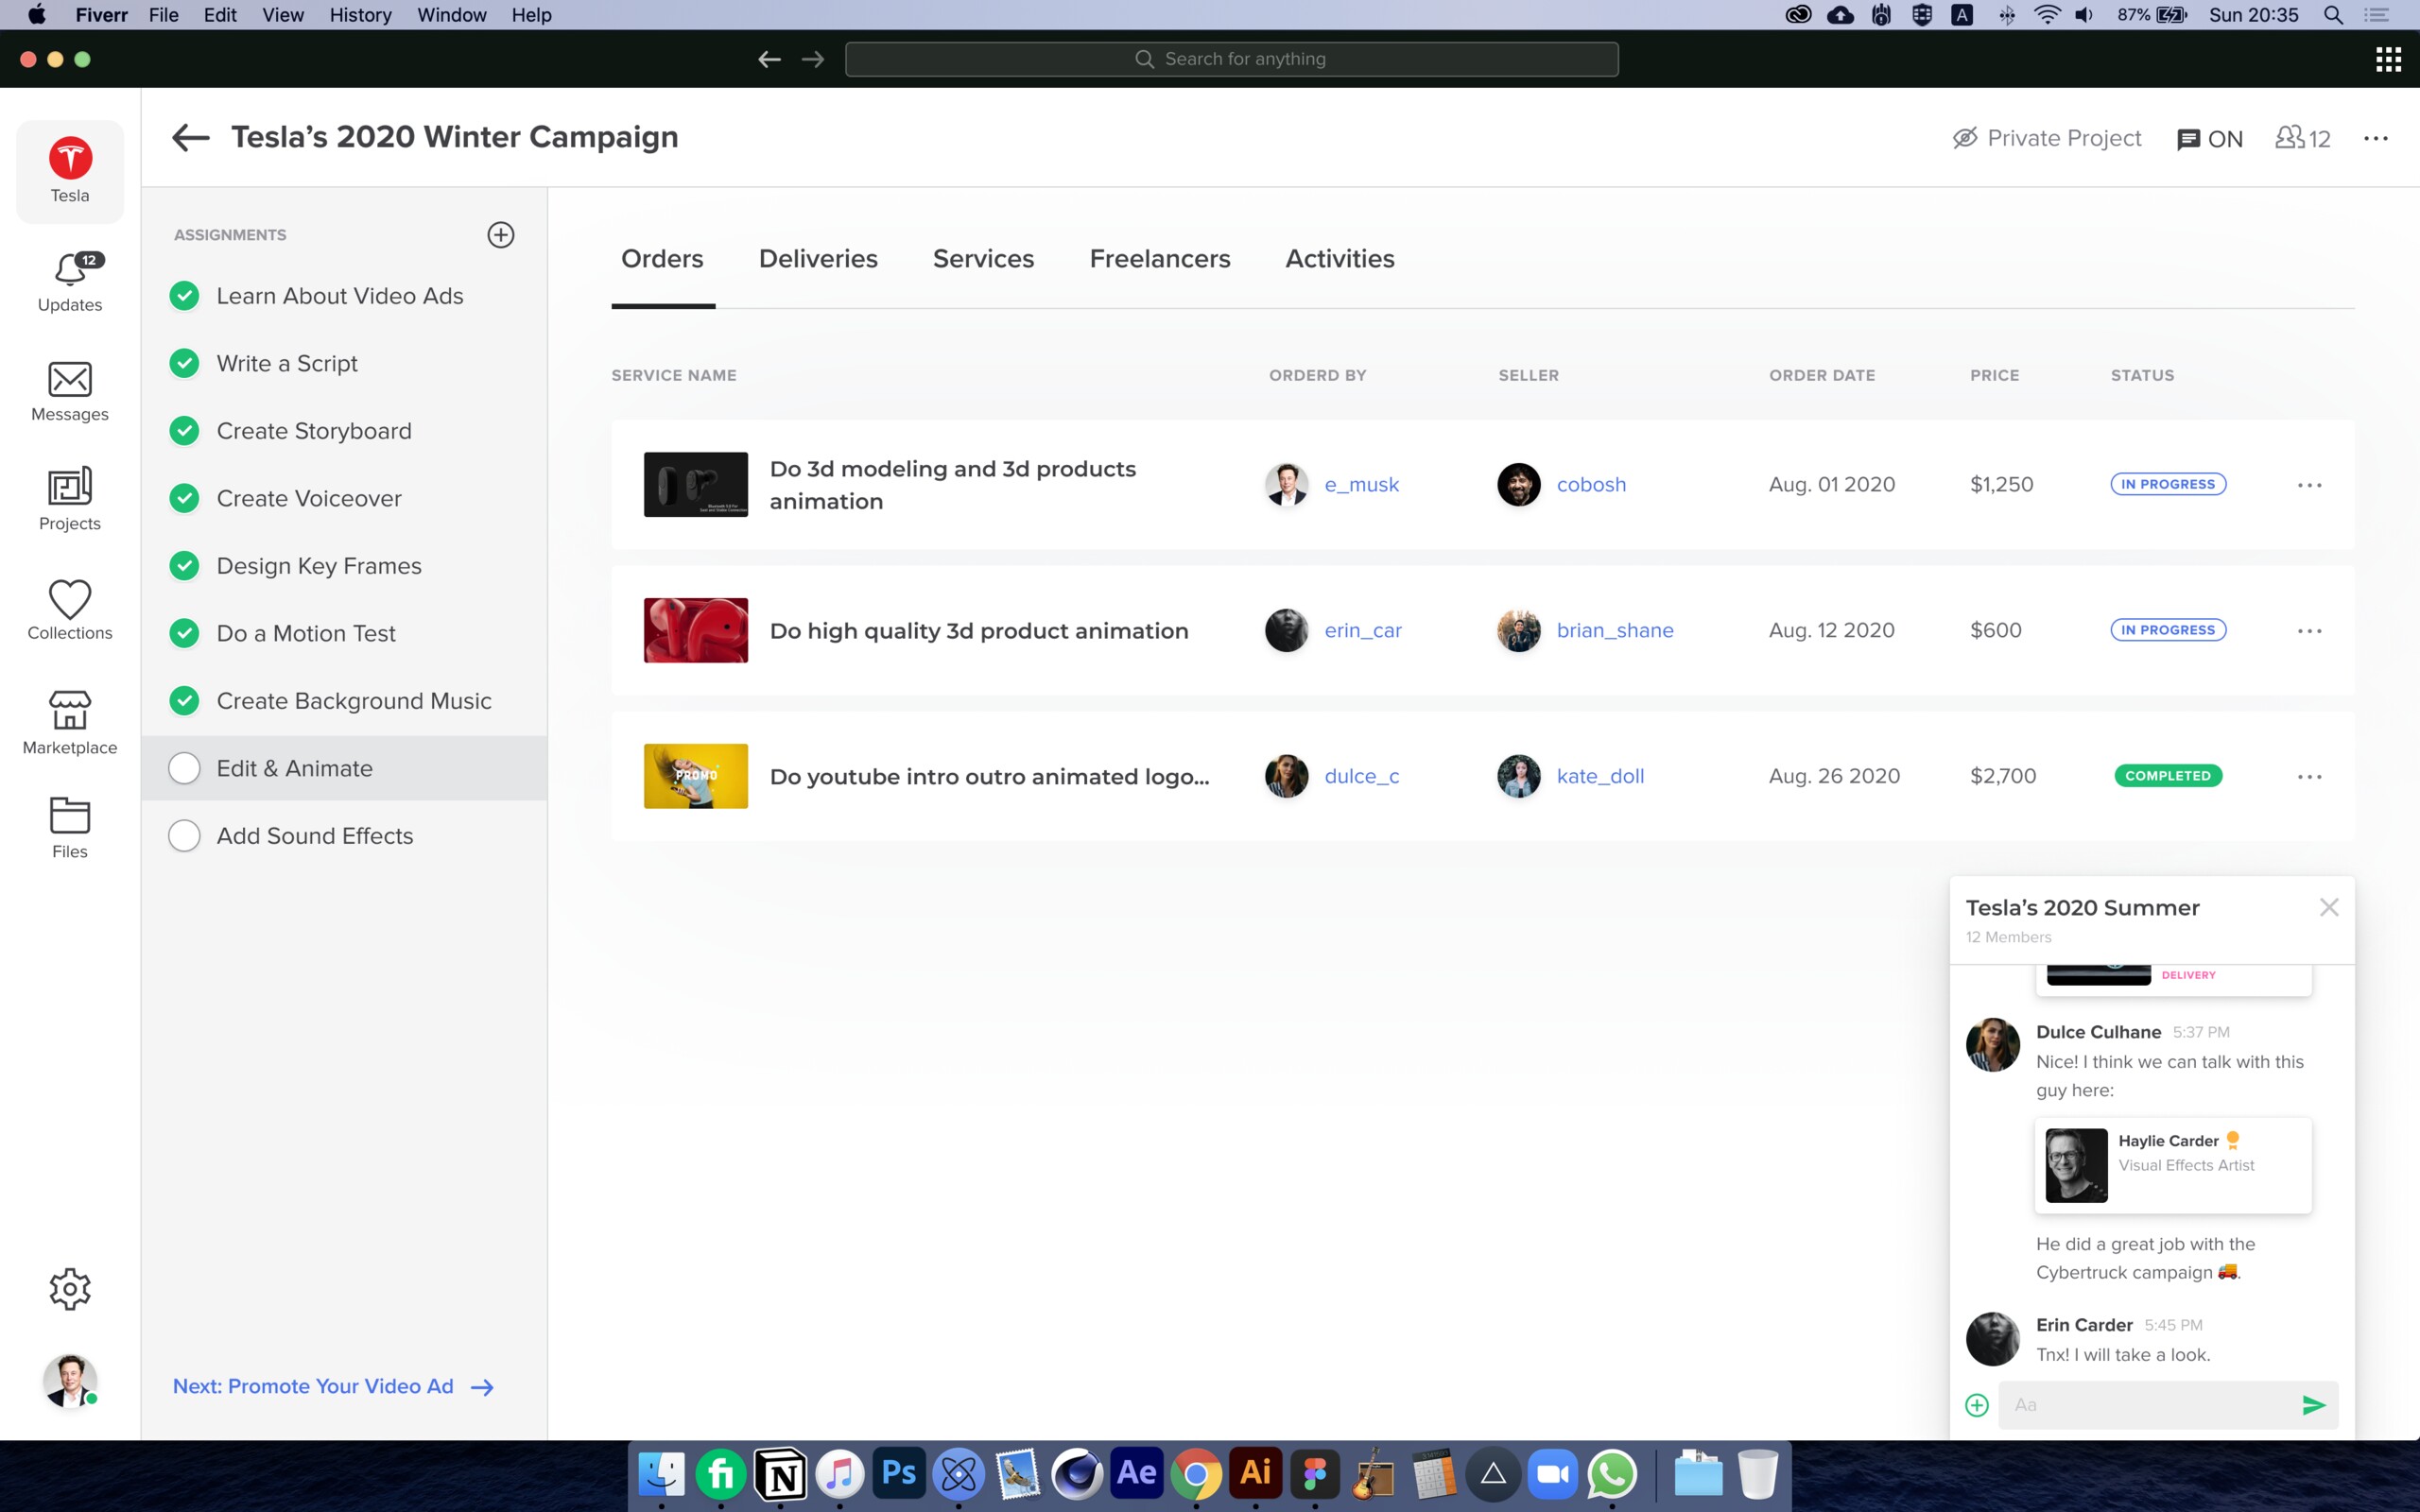Switch to the Freelancers tab
This screenshot has height=1512, width=2420.
1160,259
